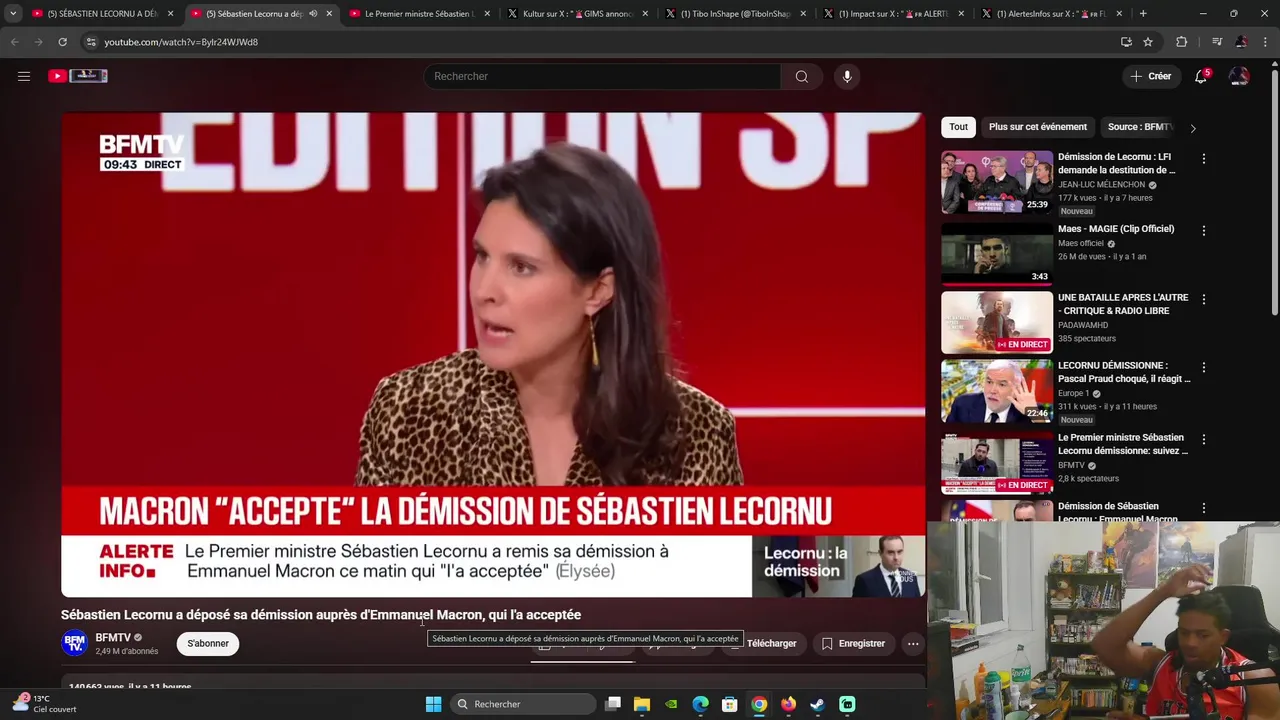Open the Maes MAGIE 3:43 thumbnail

pos(997,254)
